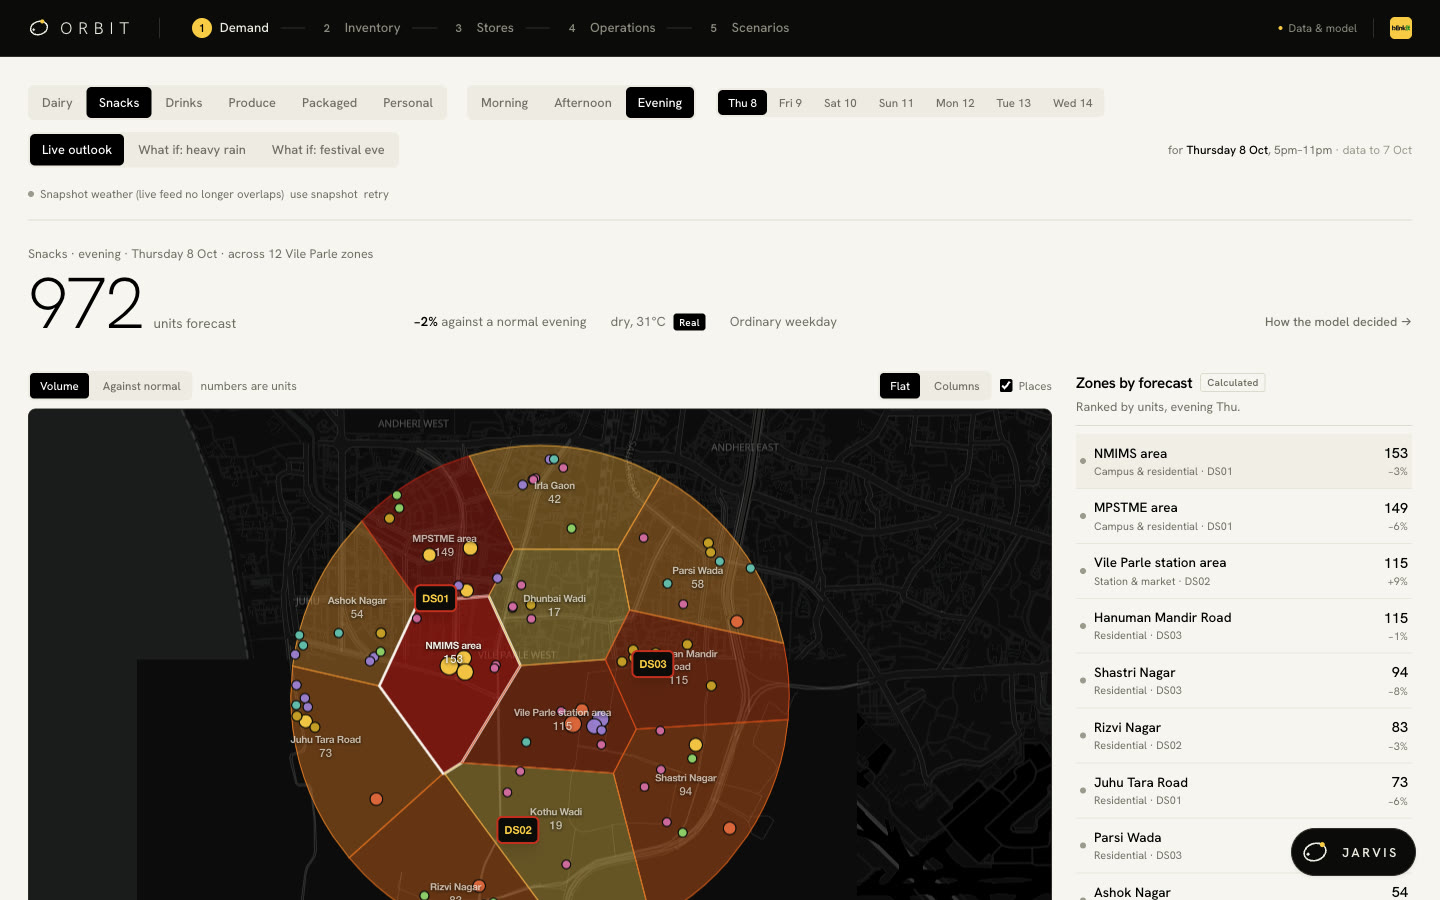The height and width of the screenshot is (900, 1440).
Task: Select the DS03 store marker on map
Action: (653, 664)
